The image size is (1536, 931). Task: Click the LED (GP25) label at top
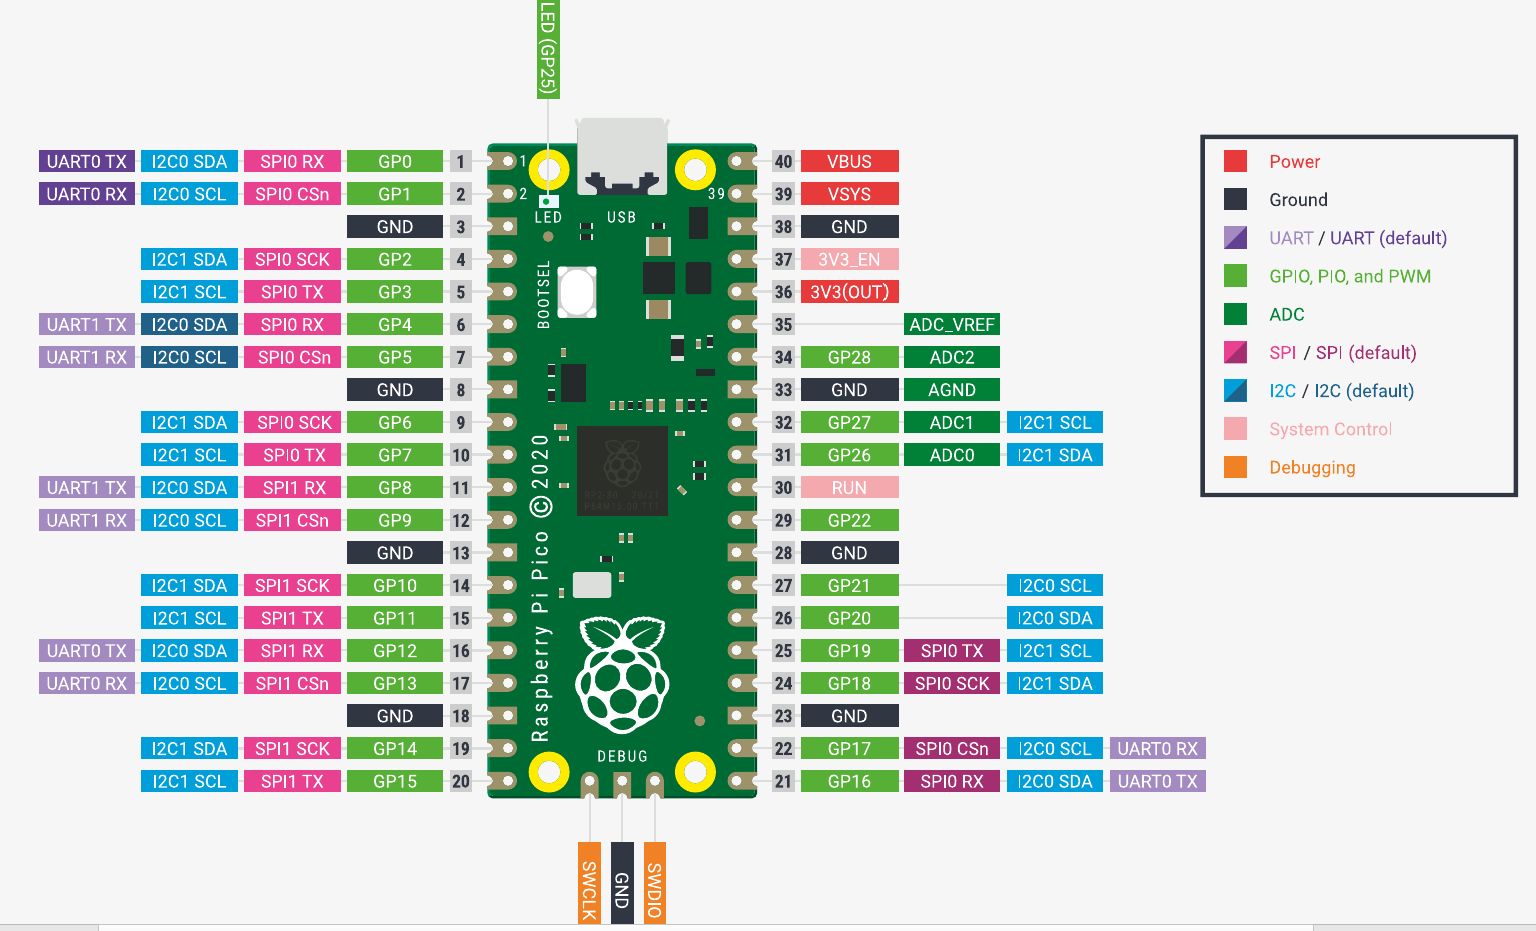coord(547,48)
